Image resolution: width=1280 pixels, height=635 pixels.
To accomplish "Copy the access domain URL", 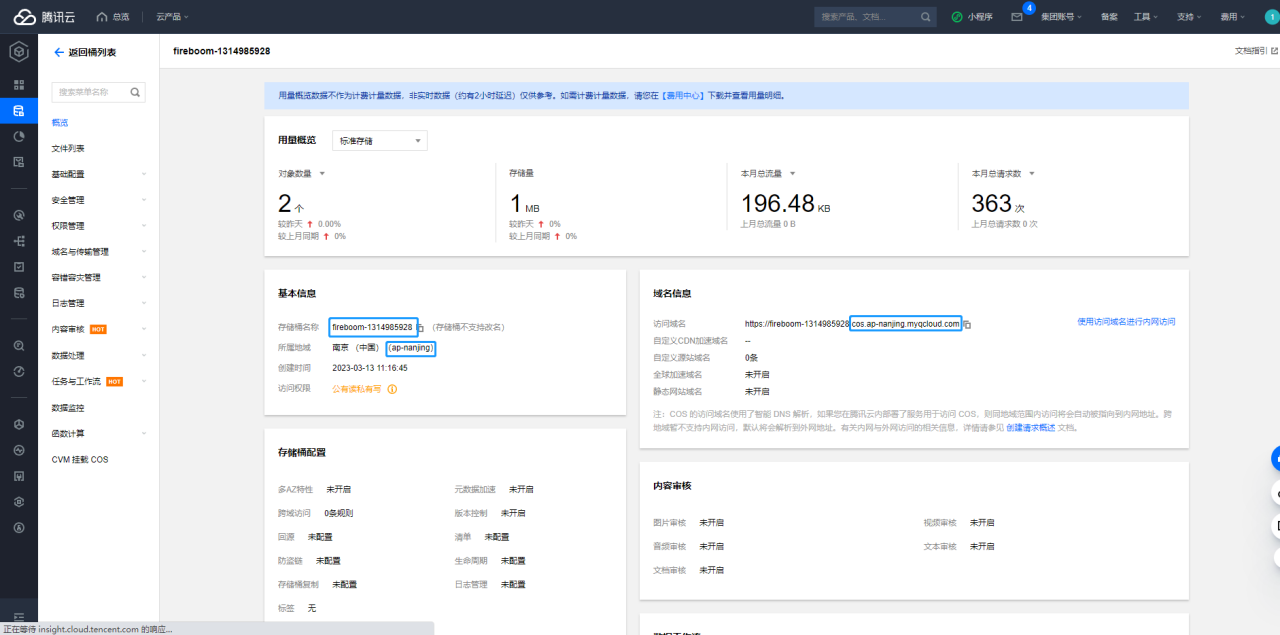I will 967,324.
